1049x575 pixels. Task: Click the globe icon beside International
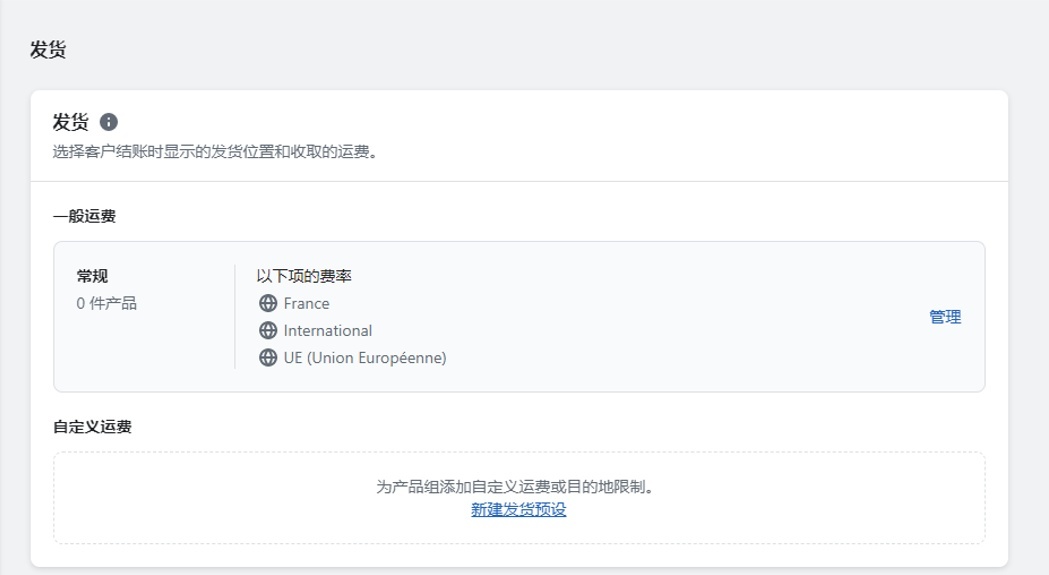[x=267, y=330]
